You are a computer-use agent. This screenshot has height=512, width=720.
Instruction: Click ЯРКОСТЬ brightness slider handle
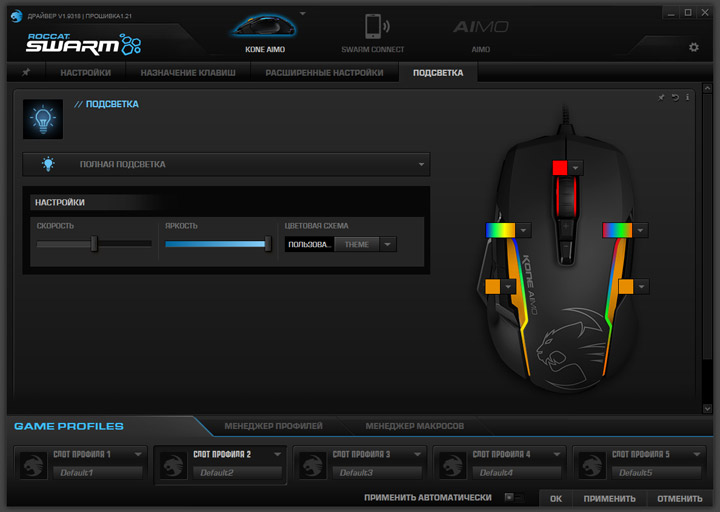(x=268, y=243)
